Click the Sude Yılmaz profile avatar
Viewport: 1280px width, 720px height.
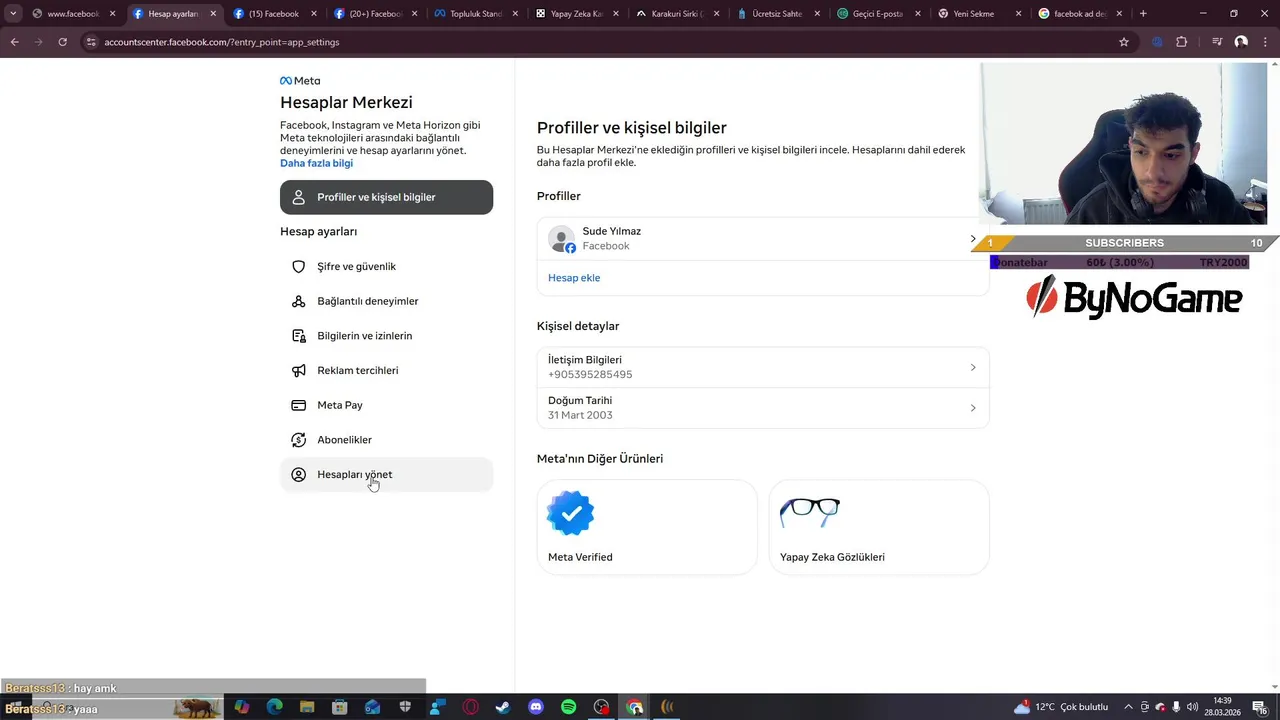[562, 239]
